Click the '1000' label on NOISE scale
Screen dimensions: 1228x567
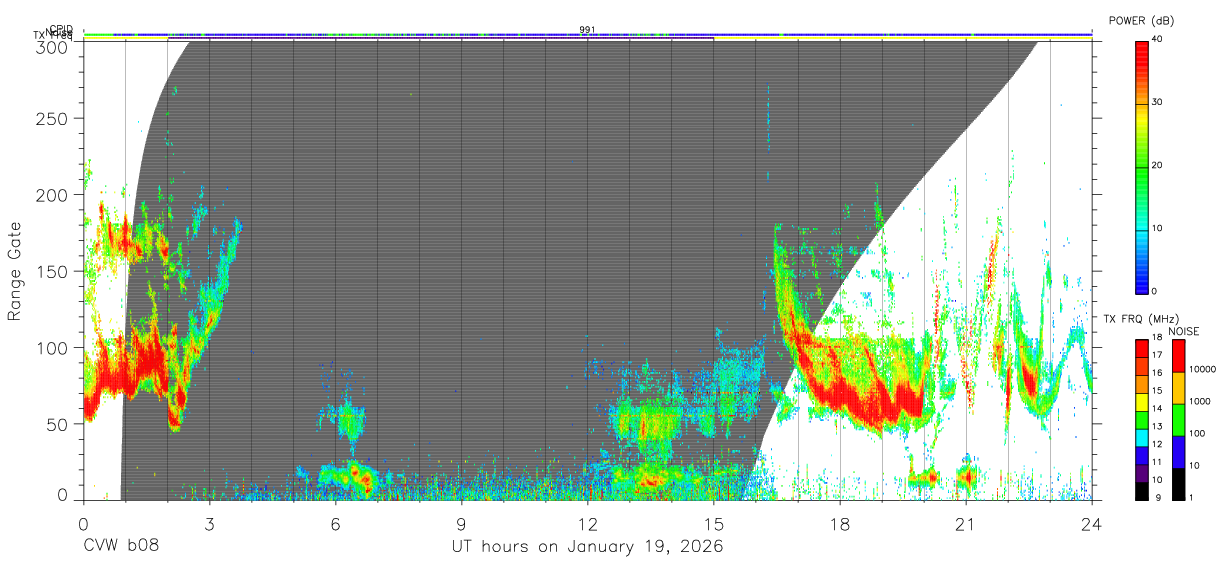pyautogui.click(x=1200, y=403)
